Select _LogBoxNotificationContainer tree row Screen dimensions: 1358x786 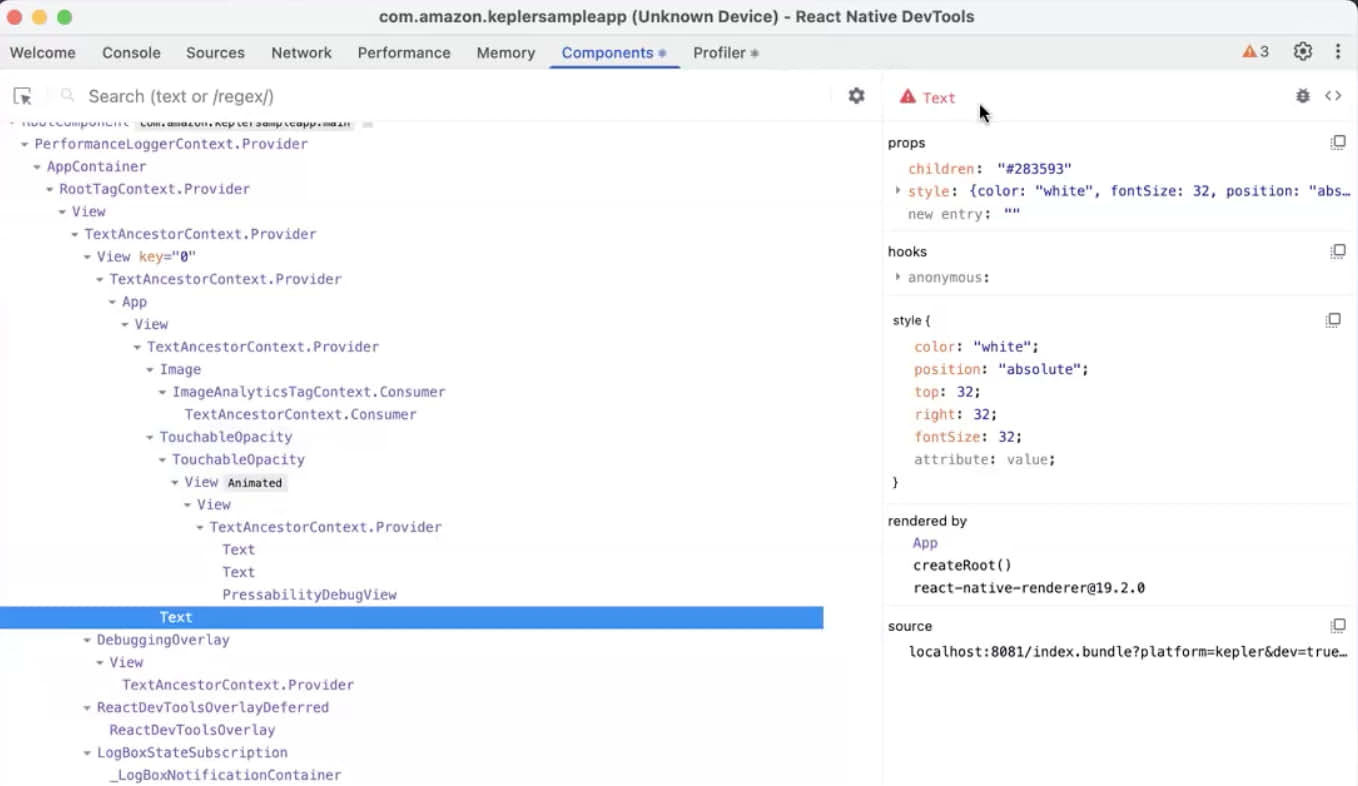(225, 775)
